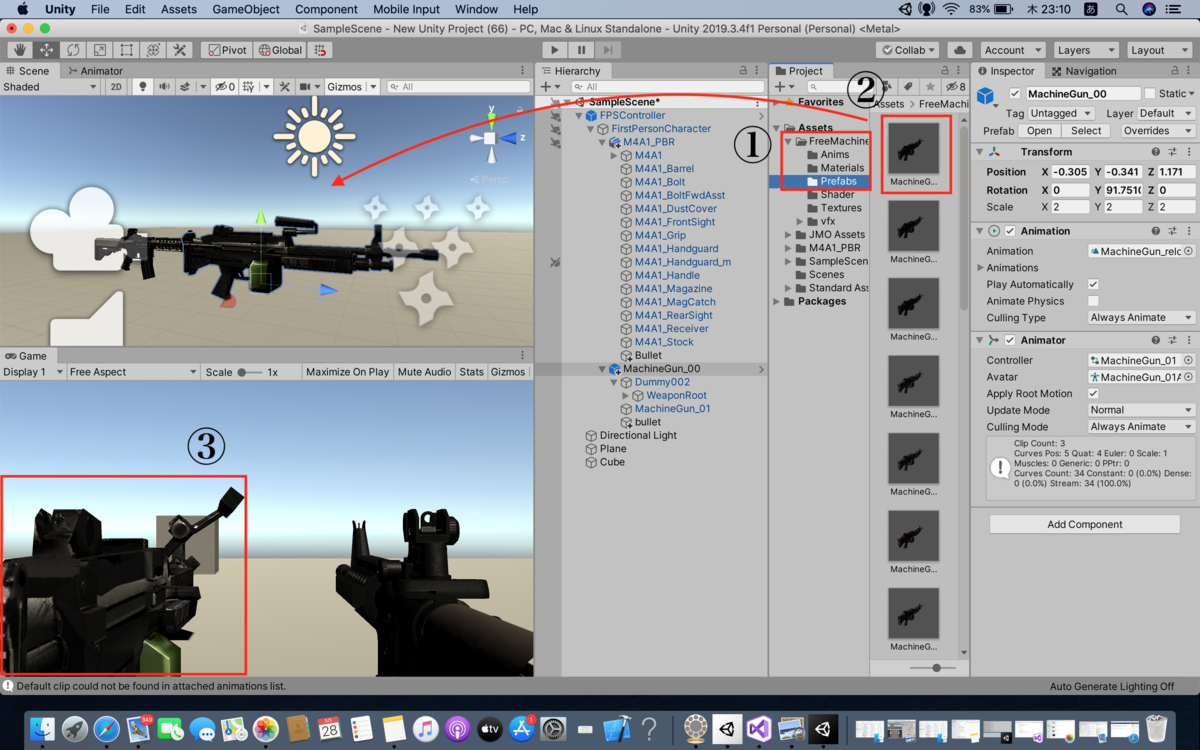Image resolution: width=1200 pixels, height=750 pixels.
Task: Click the Step frame button
Action: [607, 50]
